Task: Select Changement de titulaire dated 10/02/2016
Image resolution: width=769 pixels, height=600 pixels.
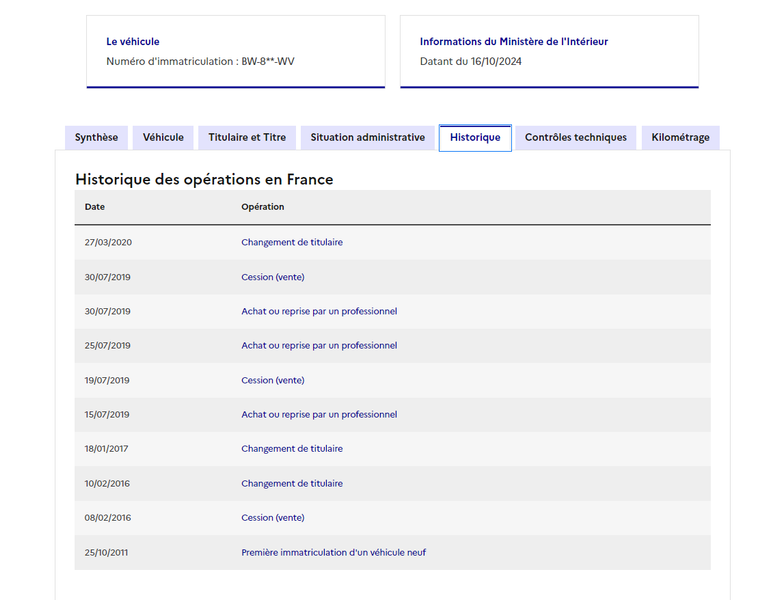Action: [x=292, y=484]
